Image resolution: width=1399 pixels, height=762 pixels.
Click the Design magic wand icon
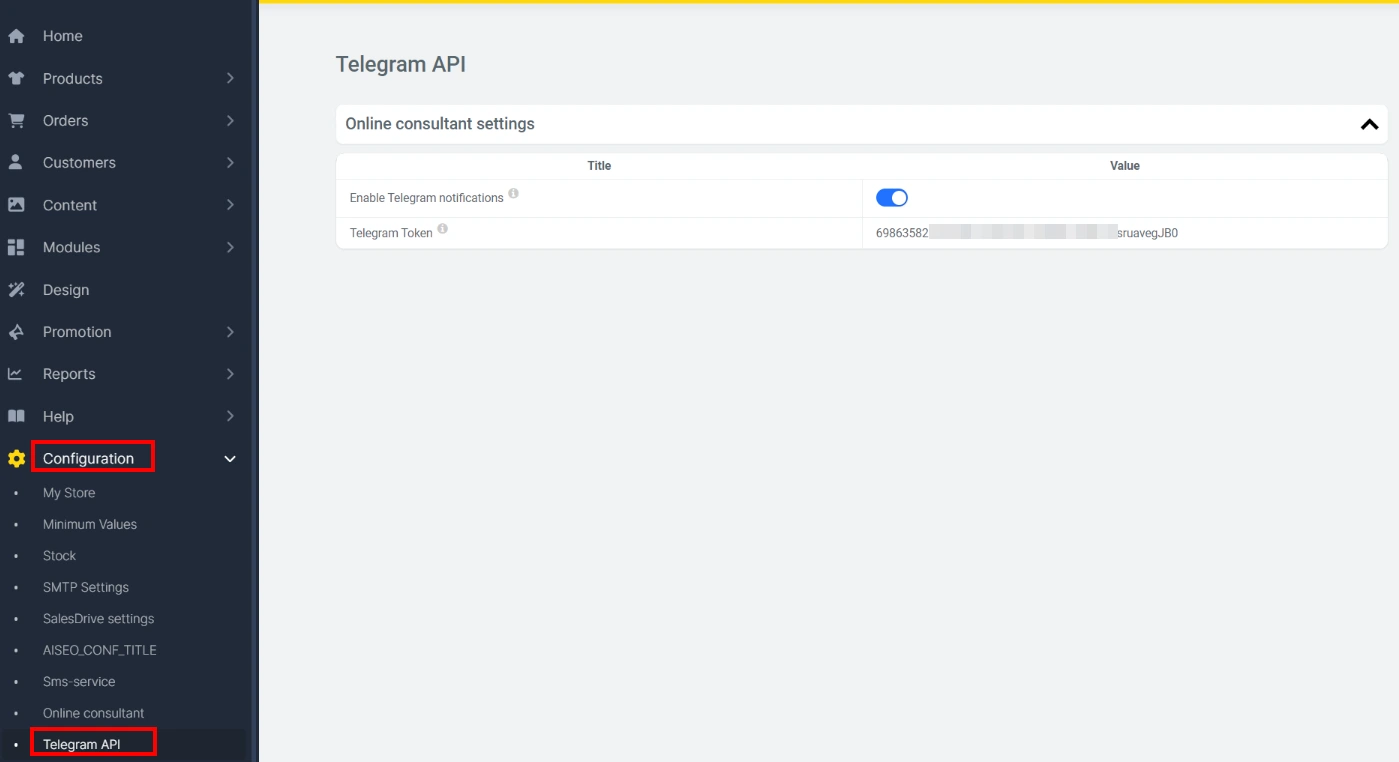pyautogui.click(x=16, y=290)
